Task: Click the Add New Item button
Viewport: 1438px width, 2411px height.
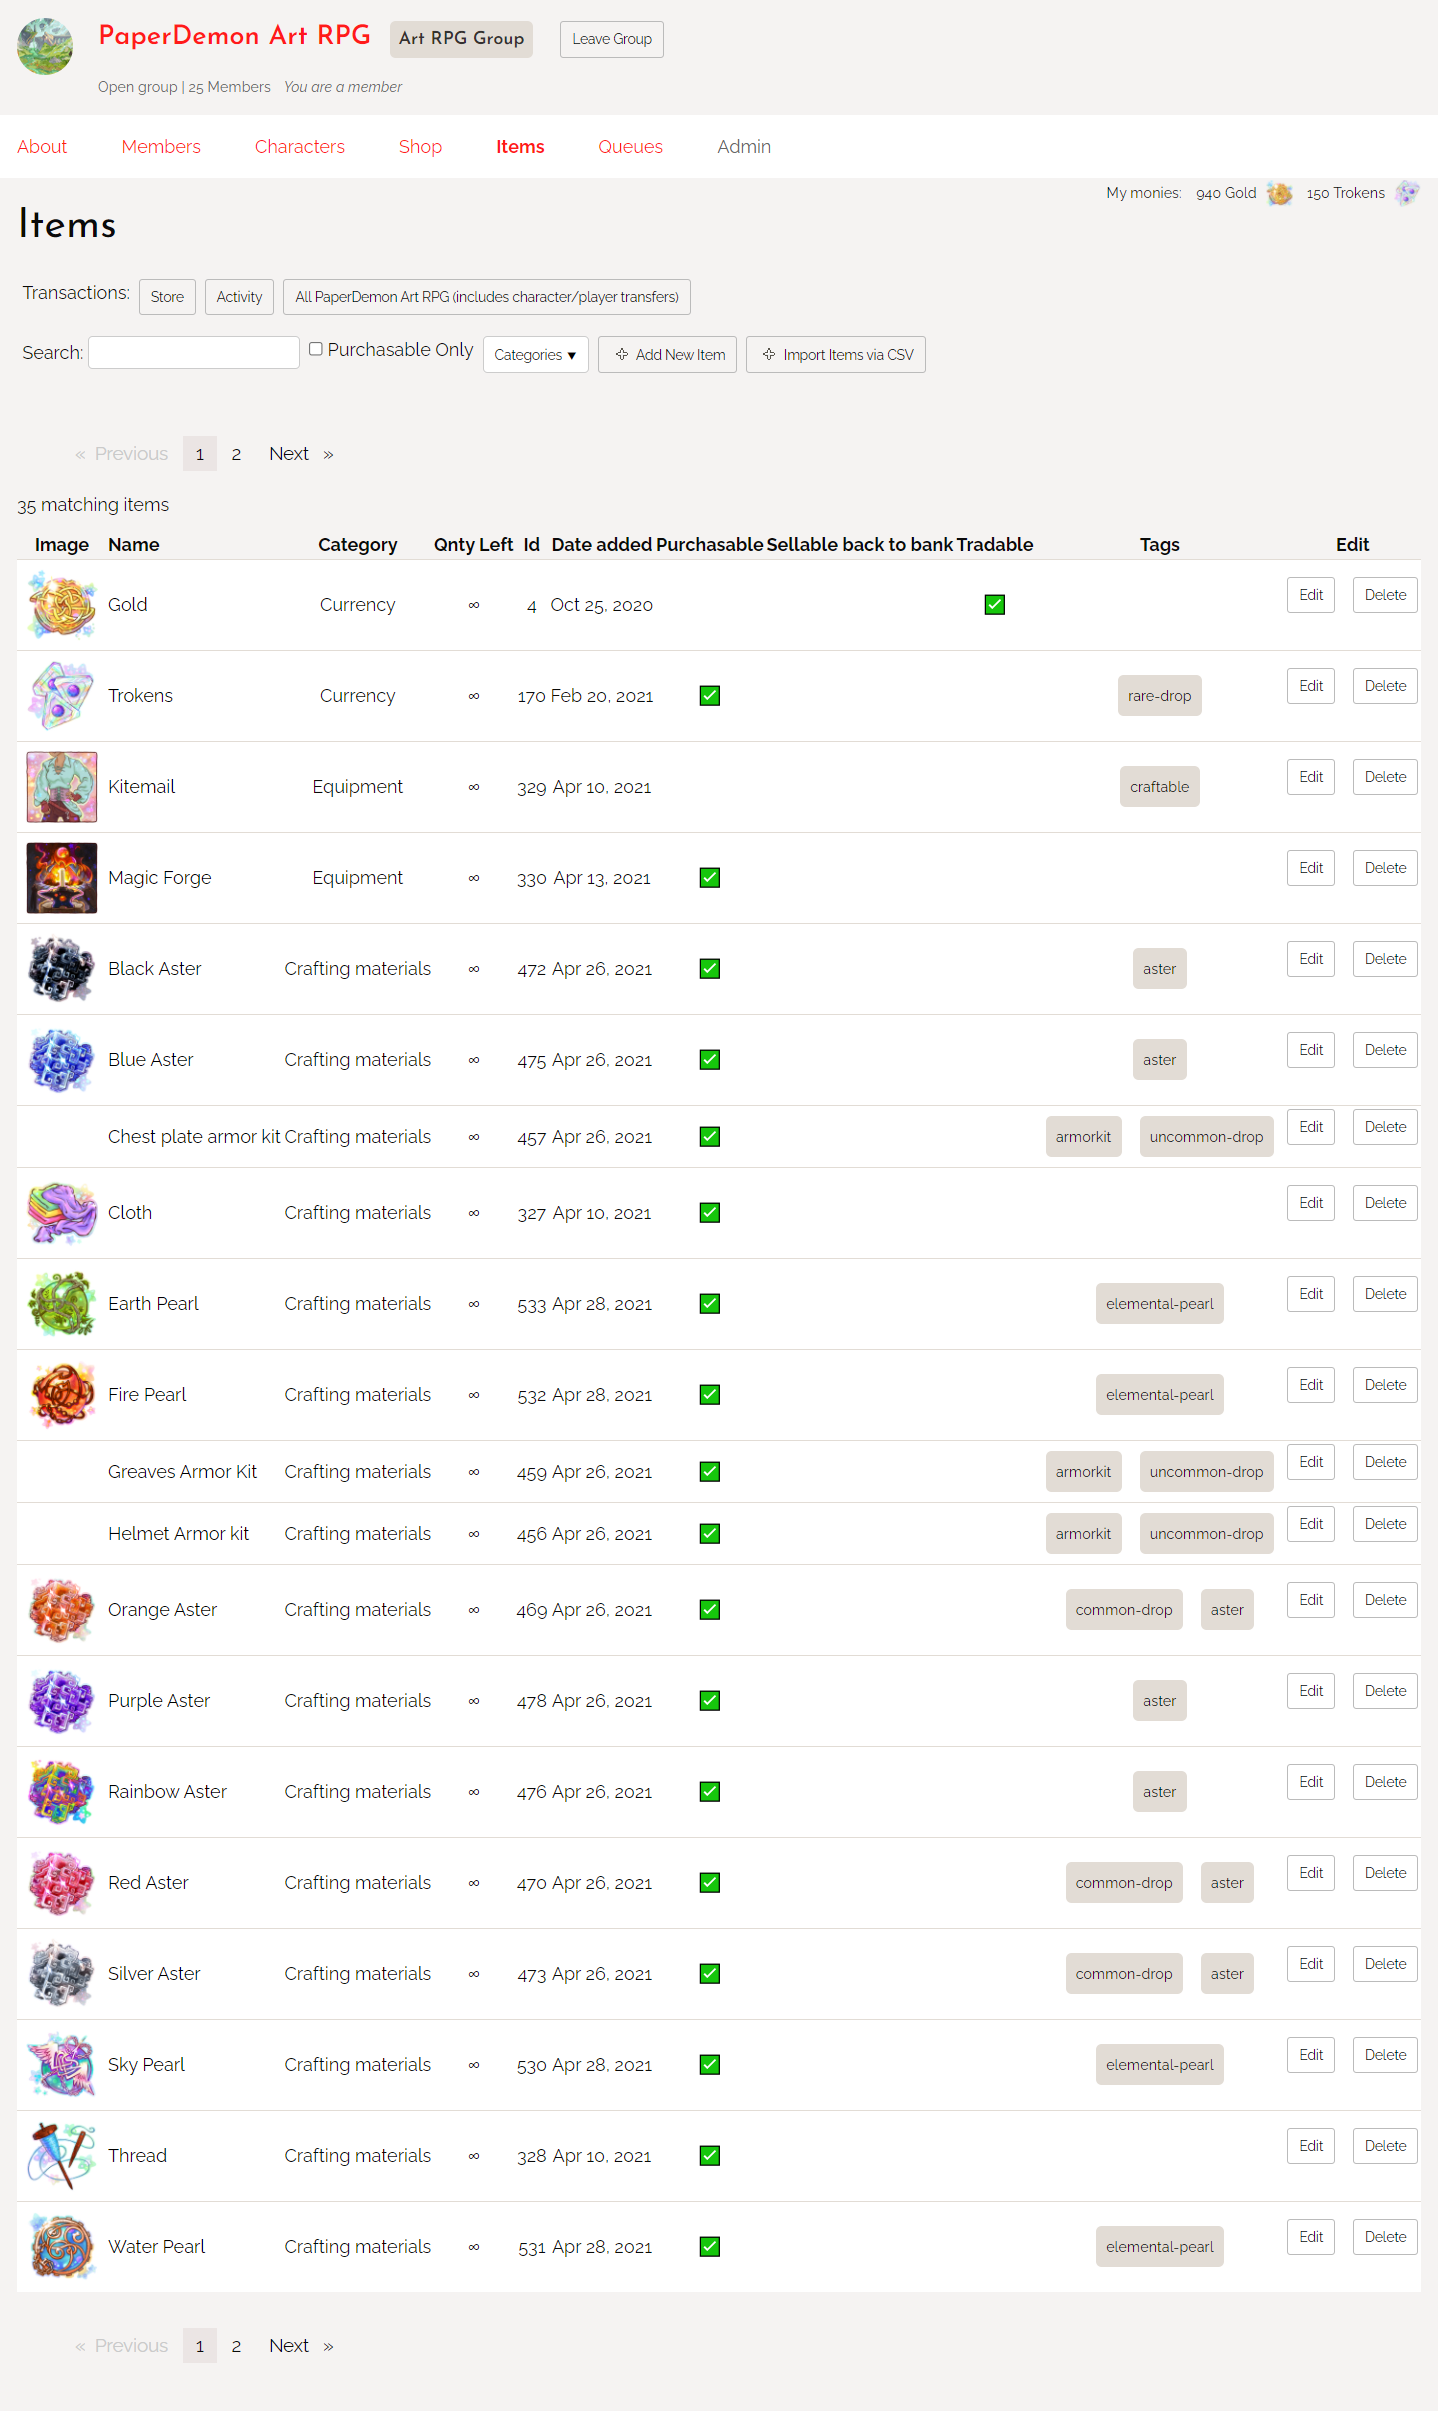Action: (667, 354)
